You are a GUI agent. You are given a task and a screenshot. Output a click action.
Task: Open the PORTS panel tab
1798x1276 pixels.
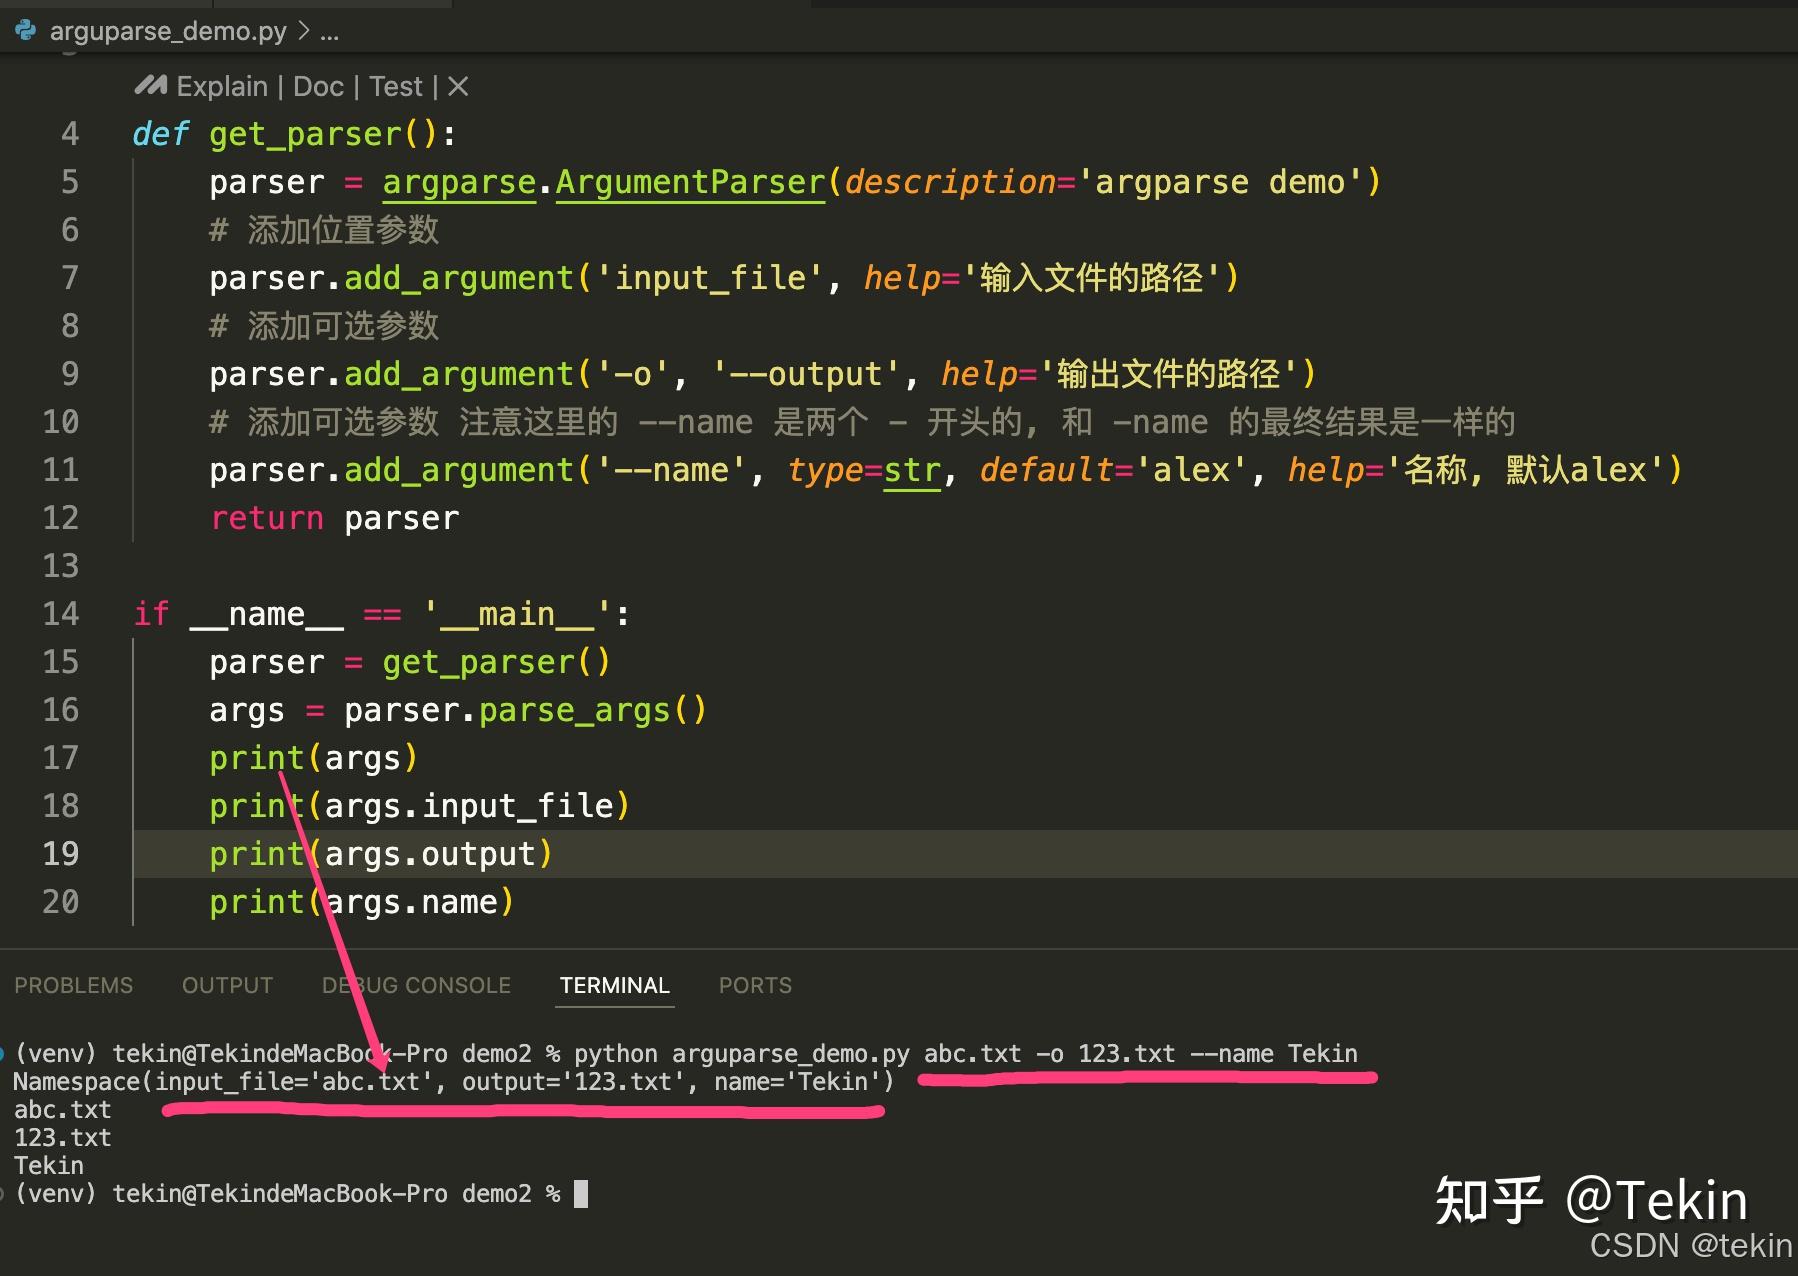[x=754, y=985]
